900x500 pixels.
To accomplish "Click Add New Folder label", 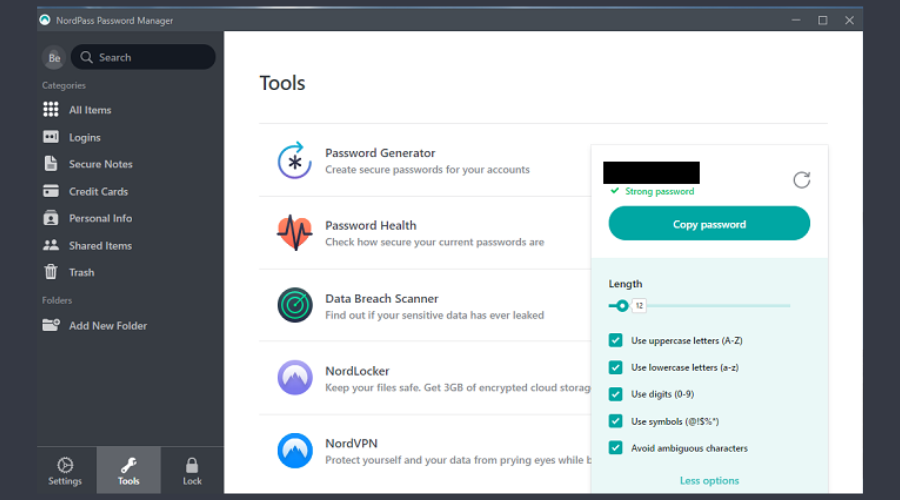I will 108,325.
